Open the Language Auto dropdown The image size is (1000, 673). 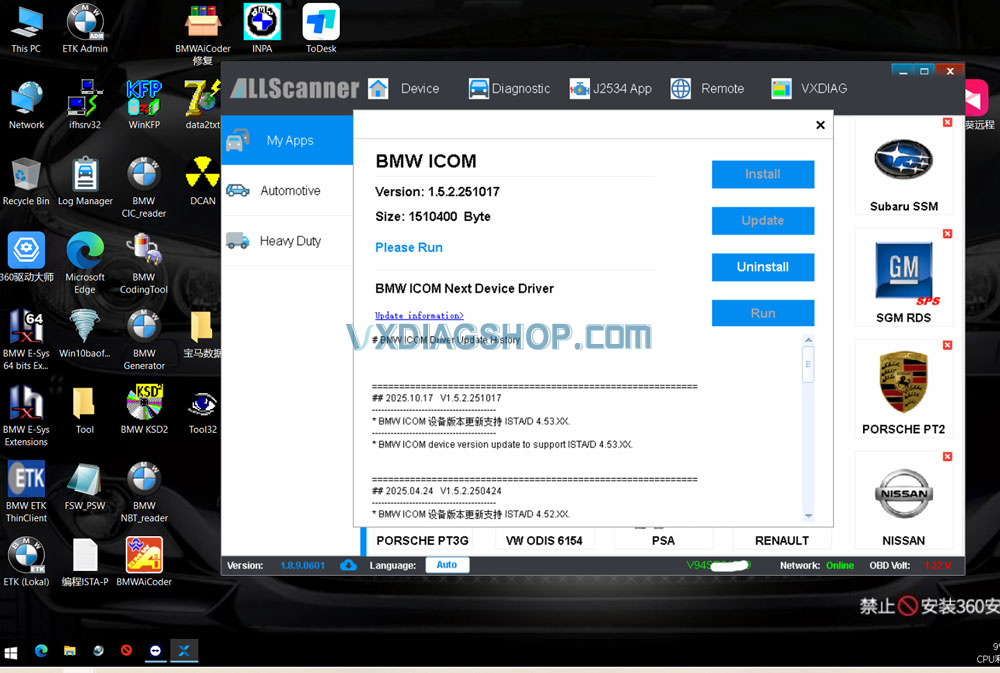click(446, 565)
